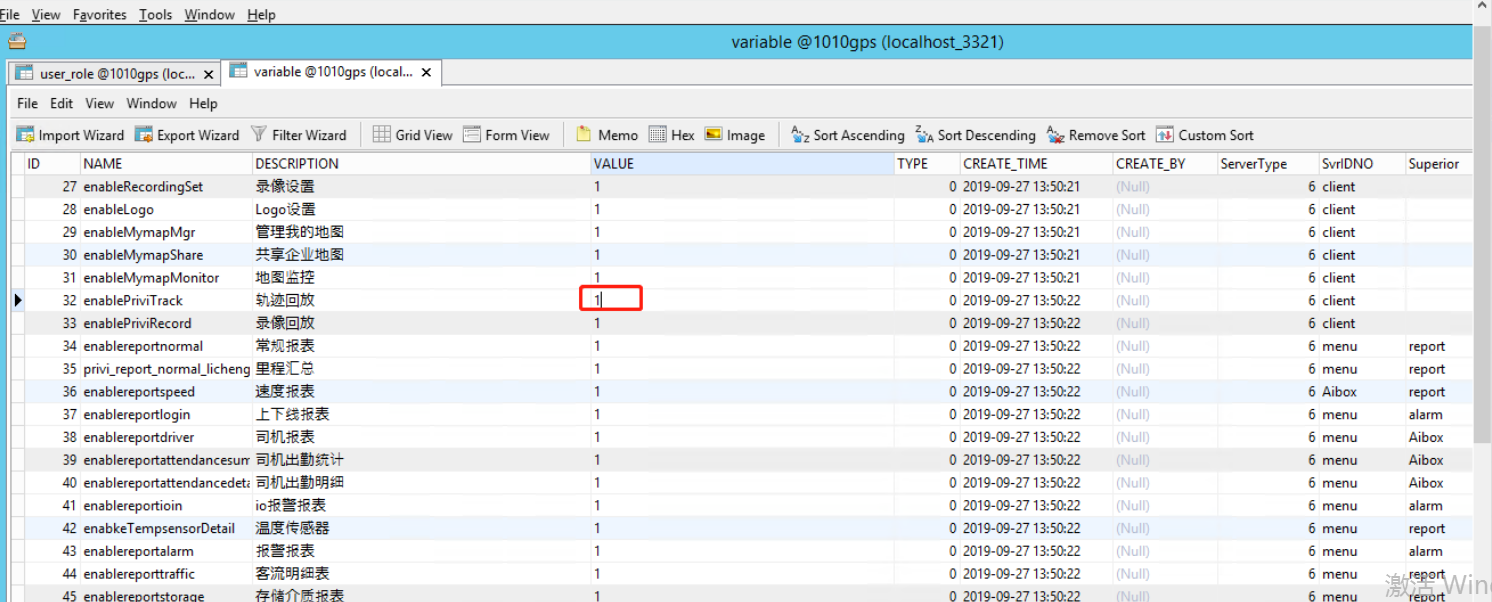This screenshot has width=1492, height=602.
Task: Click the SvrIDNO column header
Action: point(1361,164)
